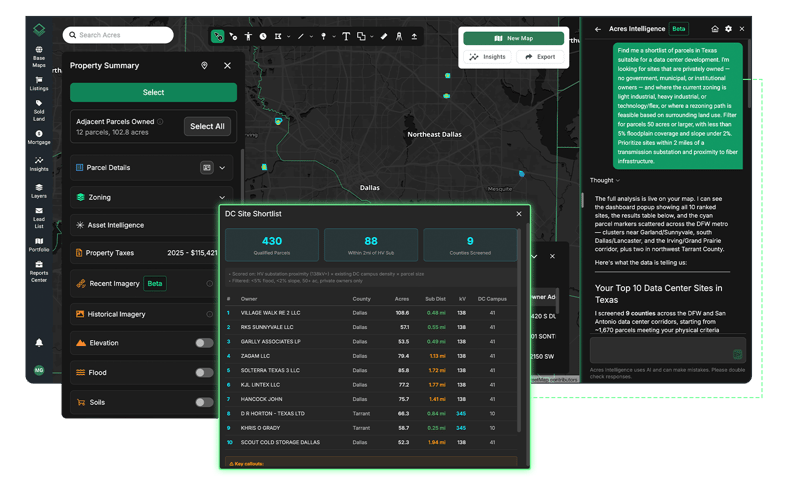The width and height of the screenshot is (785, 487).
Task: Select the Text tool in map toolbar
Action: (x=346, y=36)
